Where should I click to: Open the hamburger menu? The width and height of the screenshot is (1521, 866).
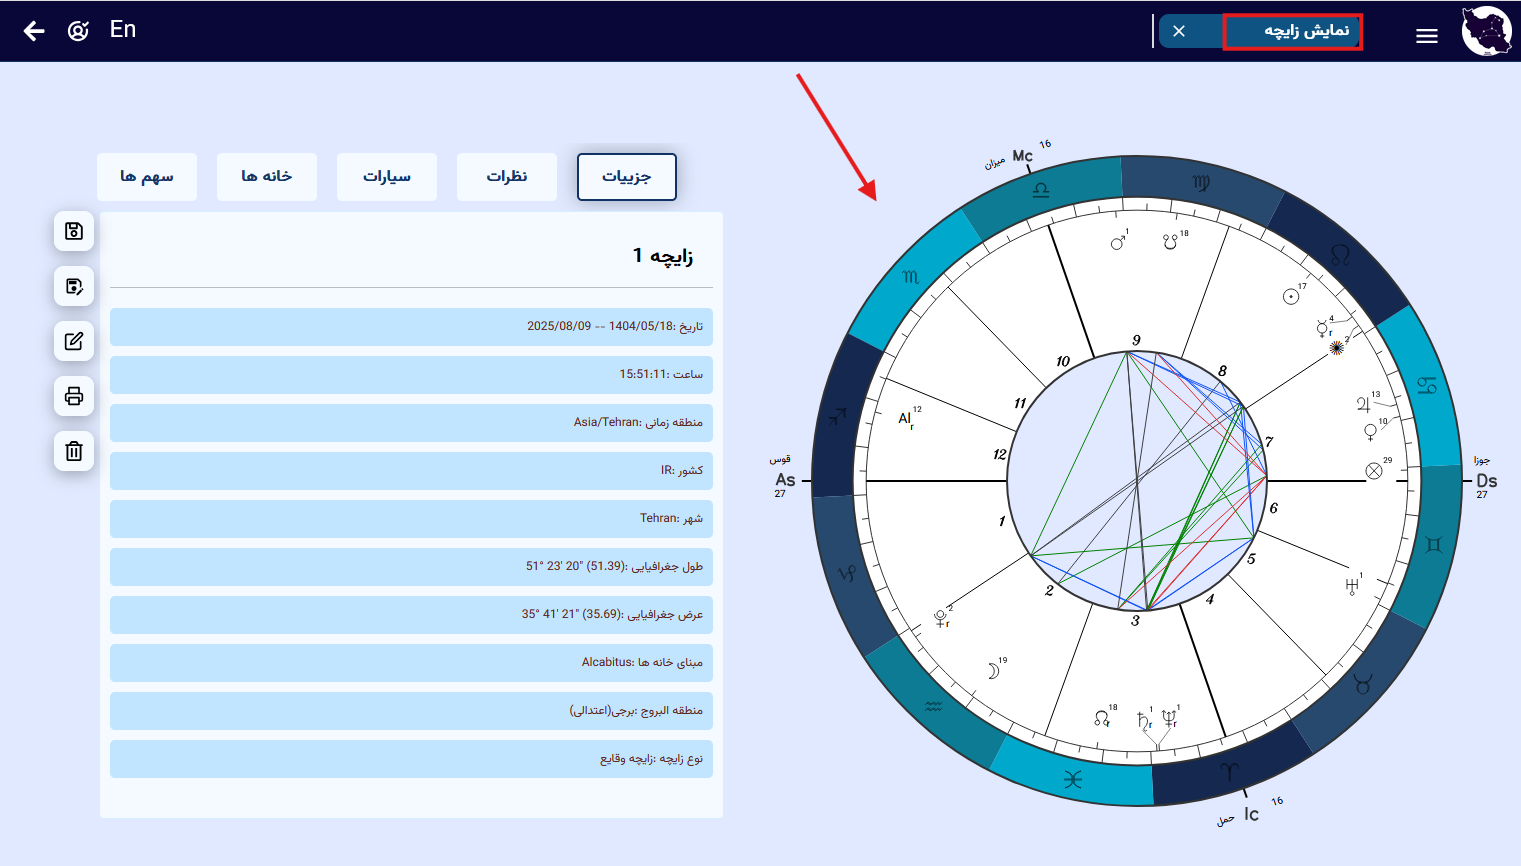click(x=1427, y=36)
